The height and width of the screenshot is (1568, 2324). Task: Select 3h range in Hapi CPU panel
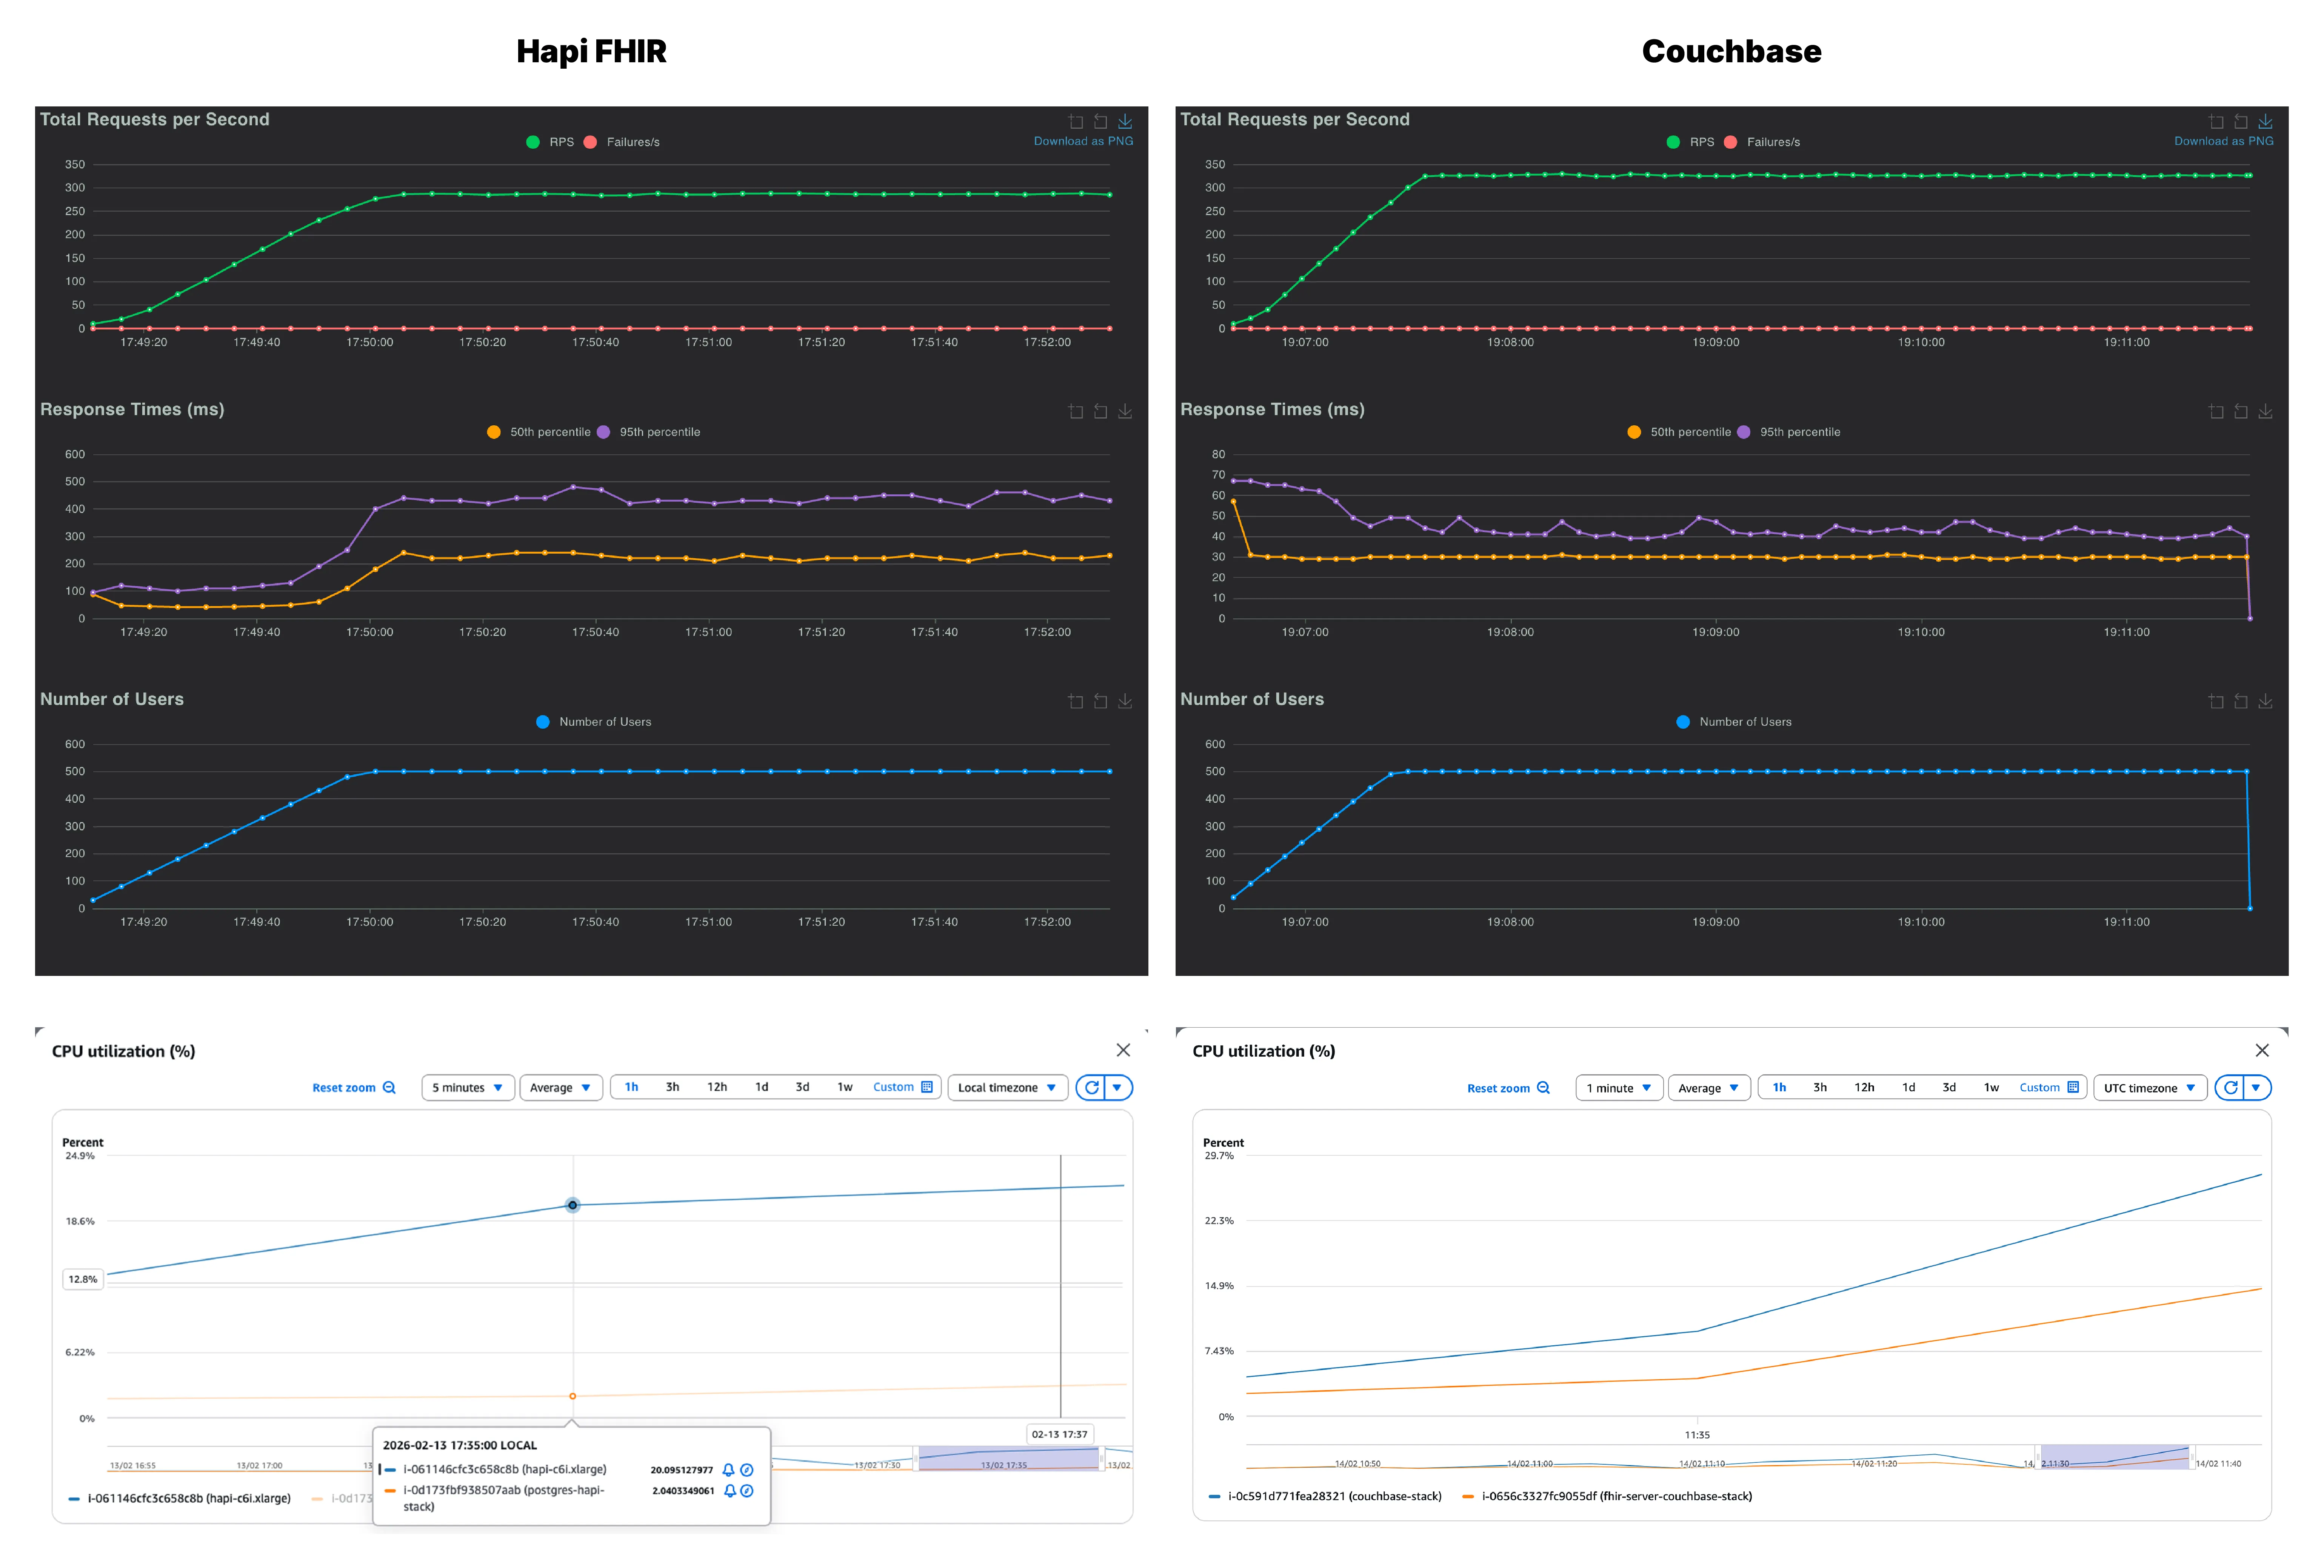672,1087
